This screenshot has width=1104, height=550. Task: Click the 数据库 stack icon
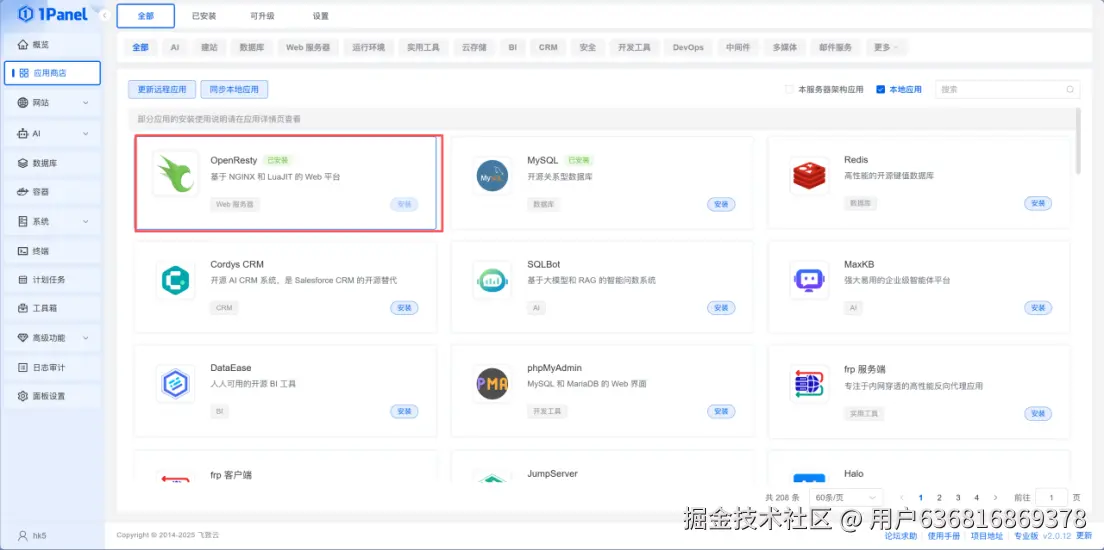coord(23,163)
